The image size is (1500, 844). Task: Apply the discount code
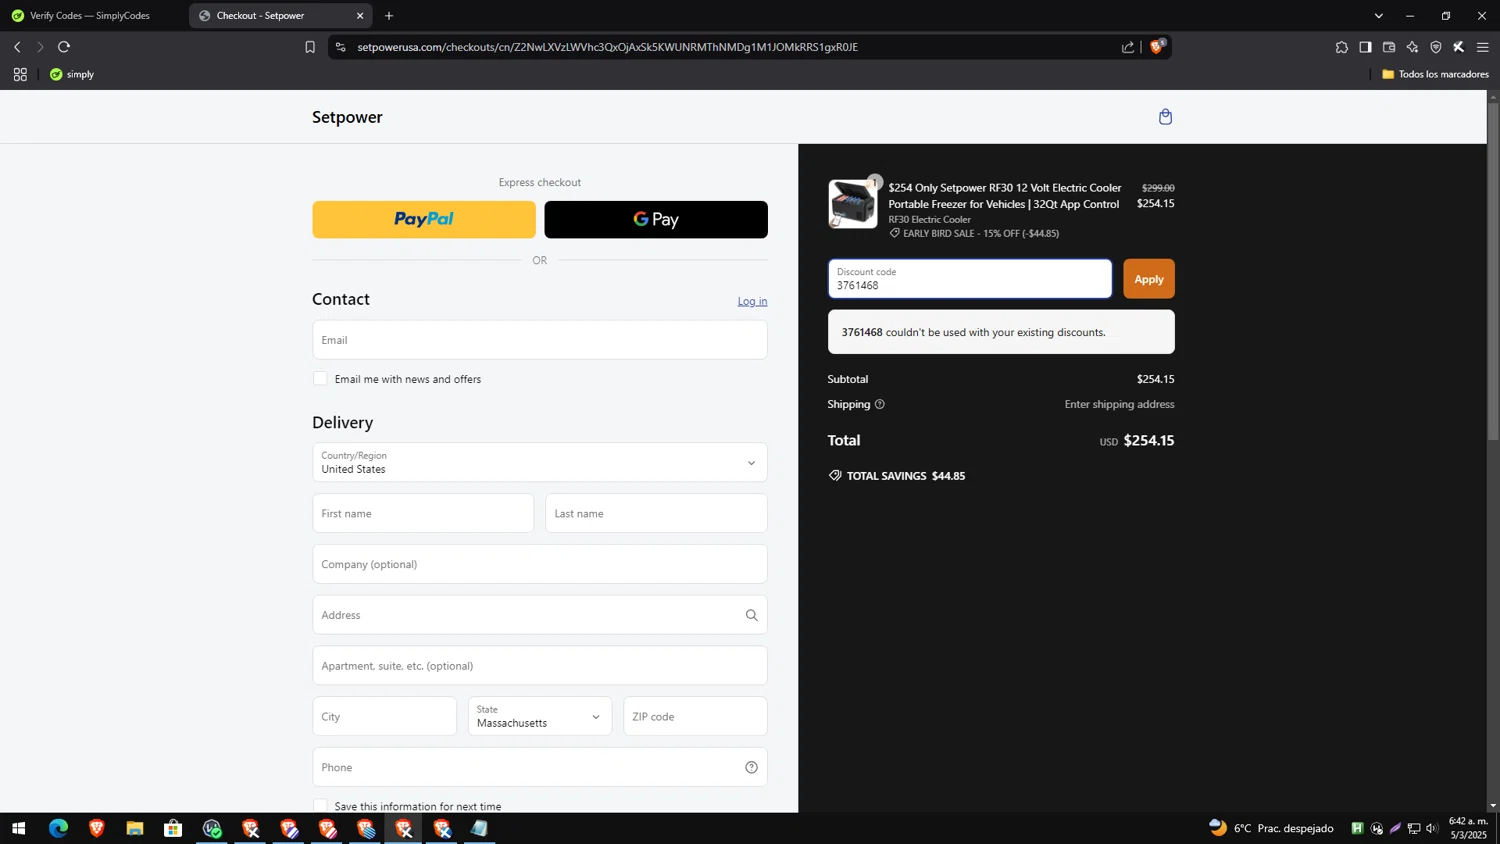tap(1149, 279)
